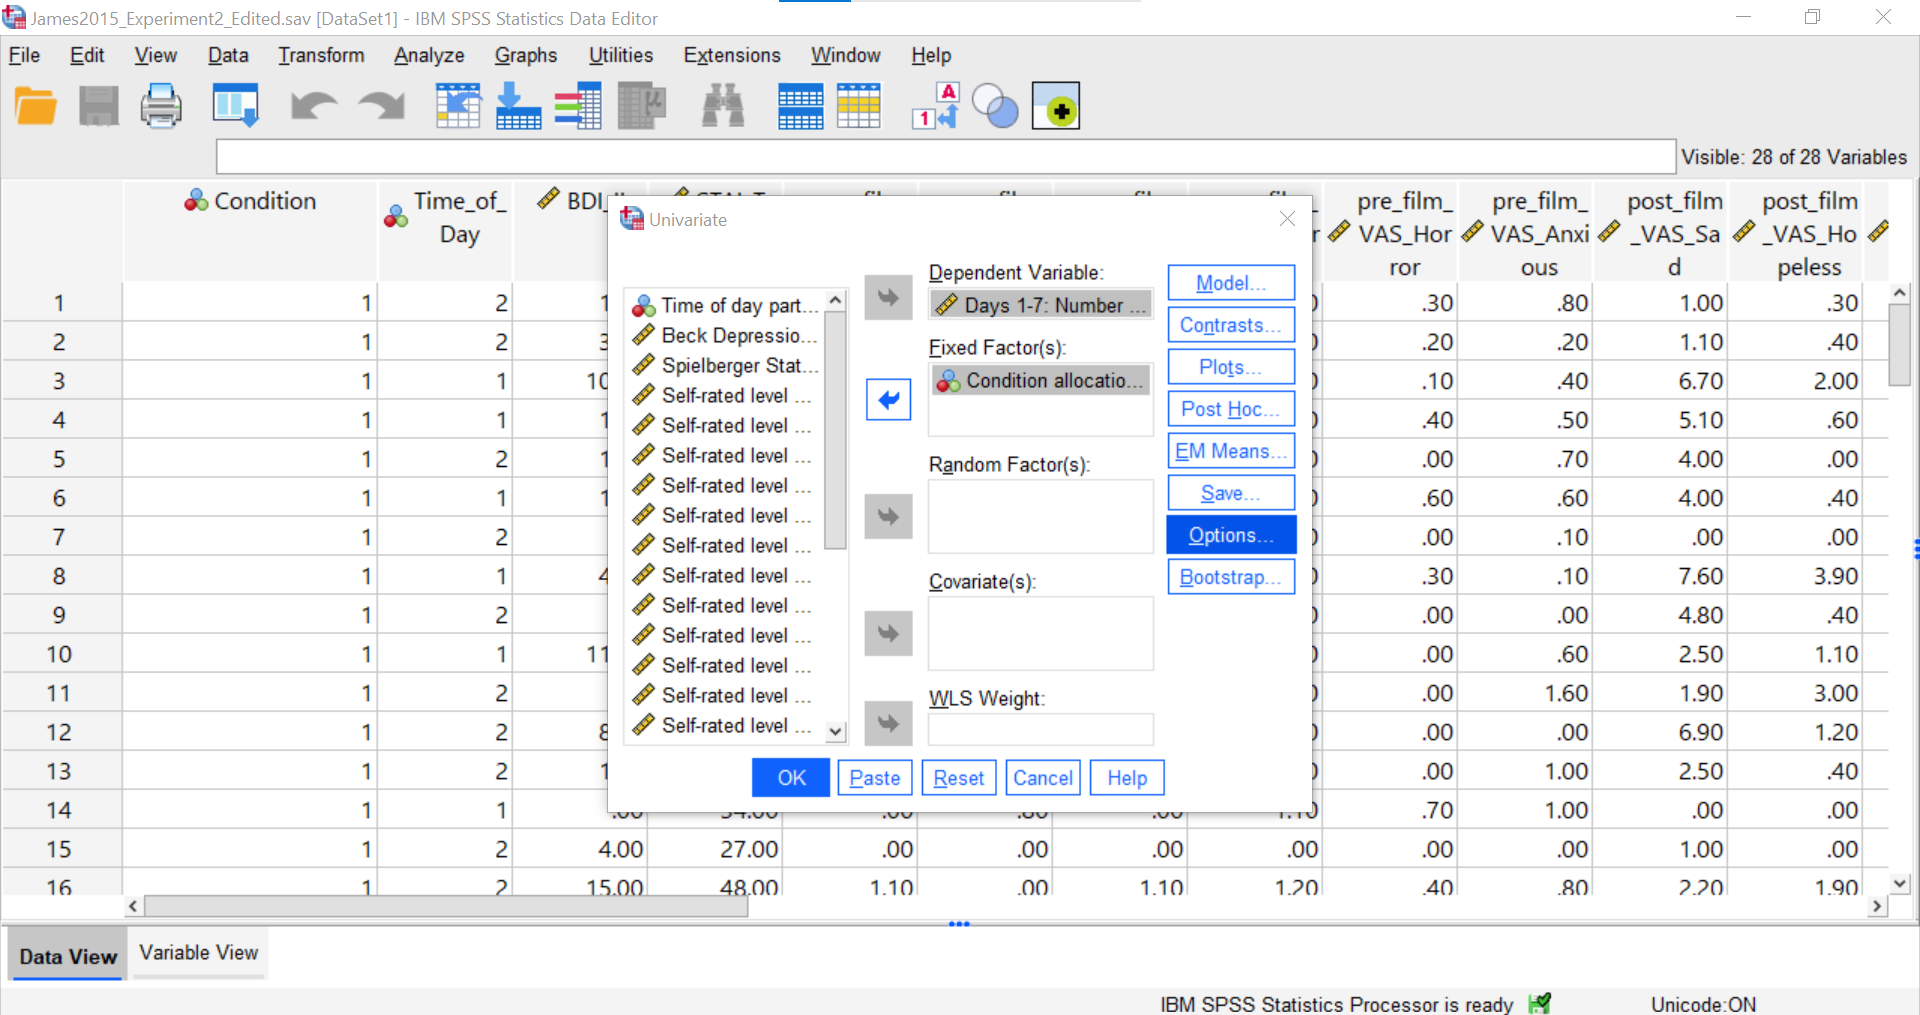The width and height of the screenshot is (1920, 1015).
Task: Open Help for Univariate dialog
Action: pos(1127,778)
